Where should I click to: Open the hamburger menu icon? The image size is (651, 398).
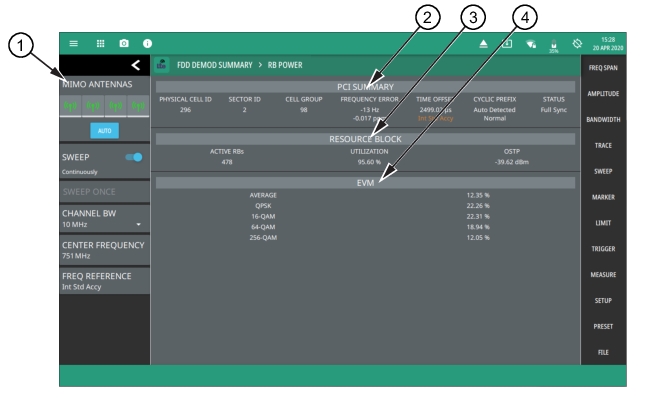[x=73, y=44]
